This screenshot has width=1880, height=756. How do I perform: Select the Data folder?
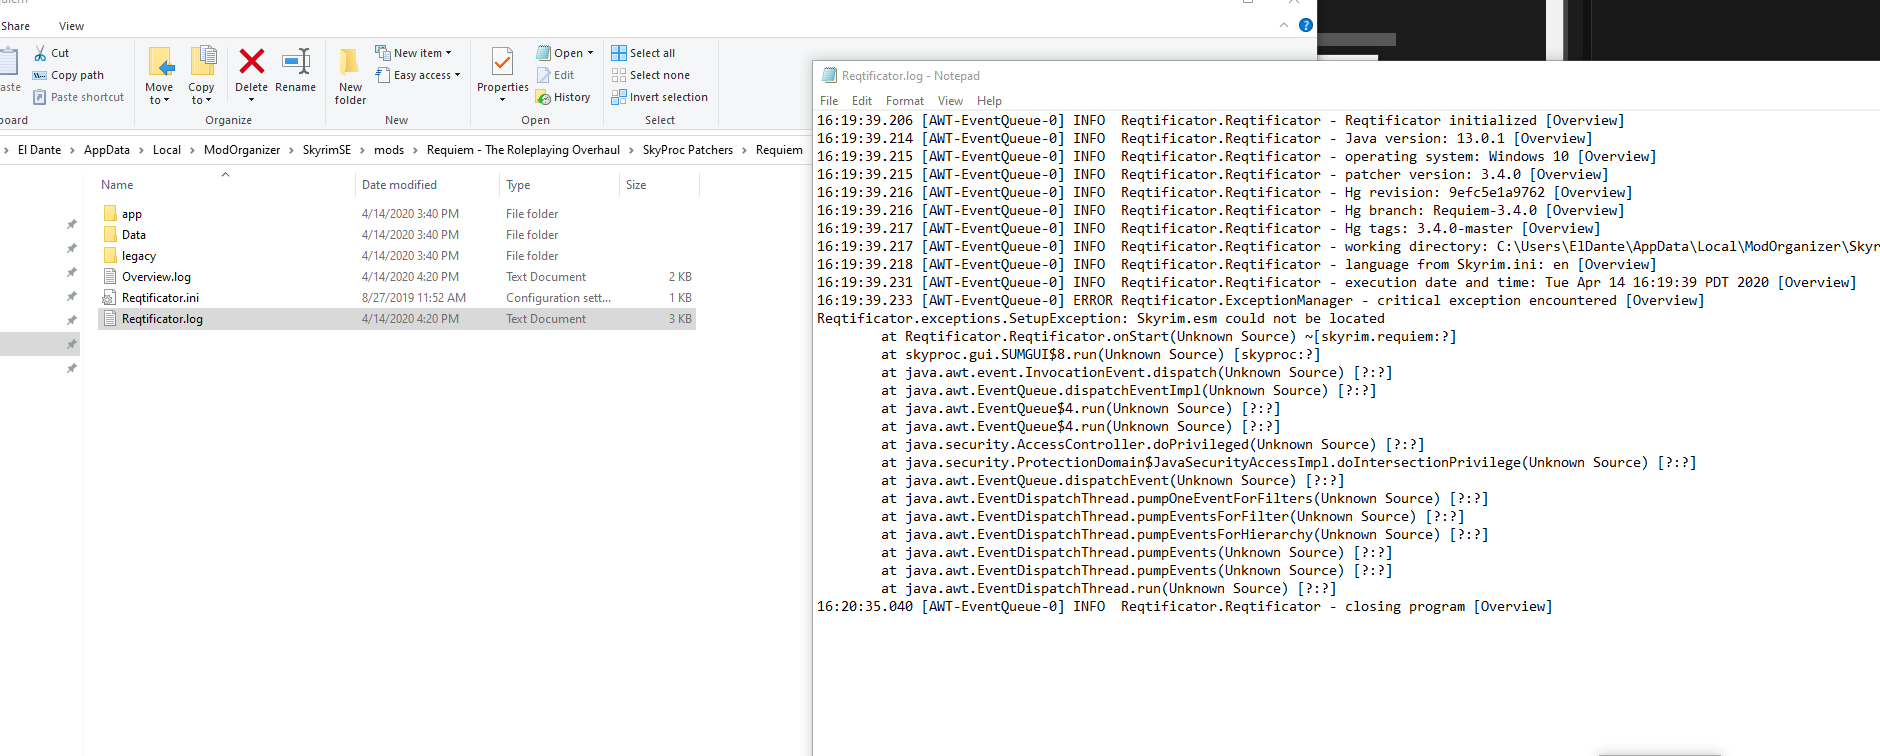click(397, 235)
